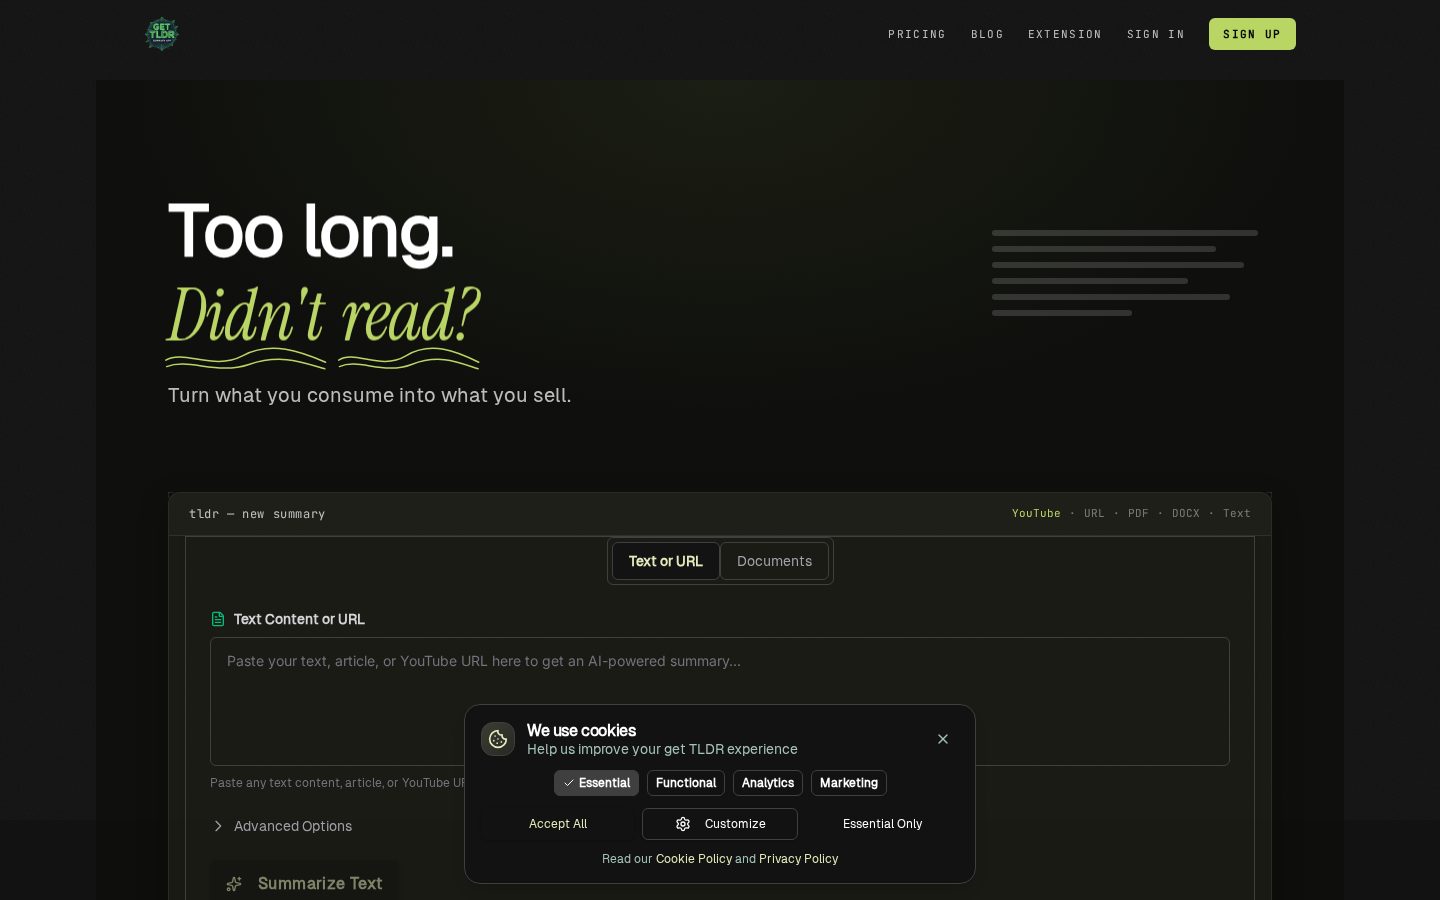
Task: Toggle the Essential cookie category
Action: [596, 783]
